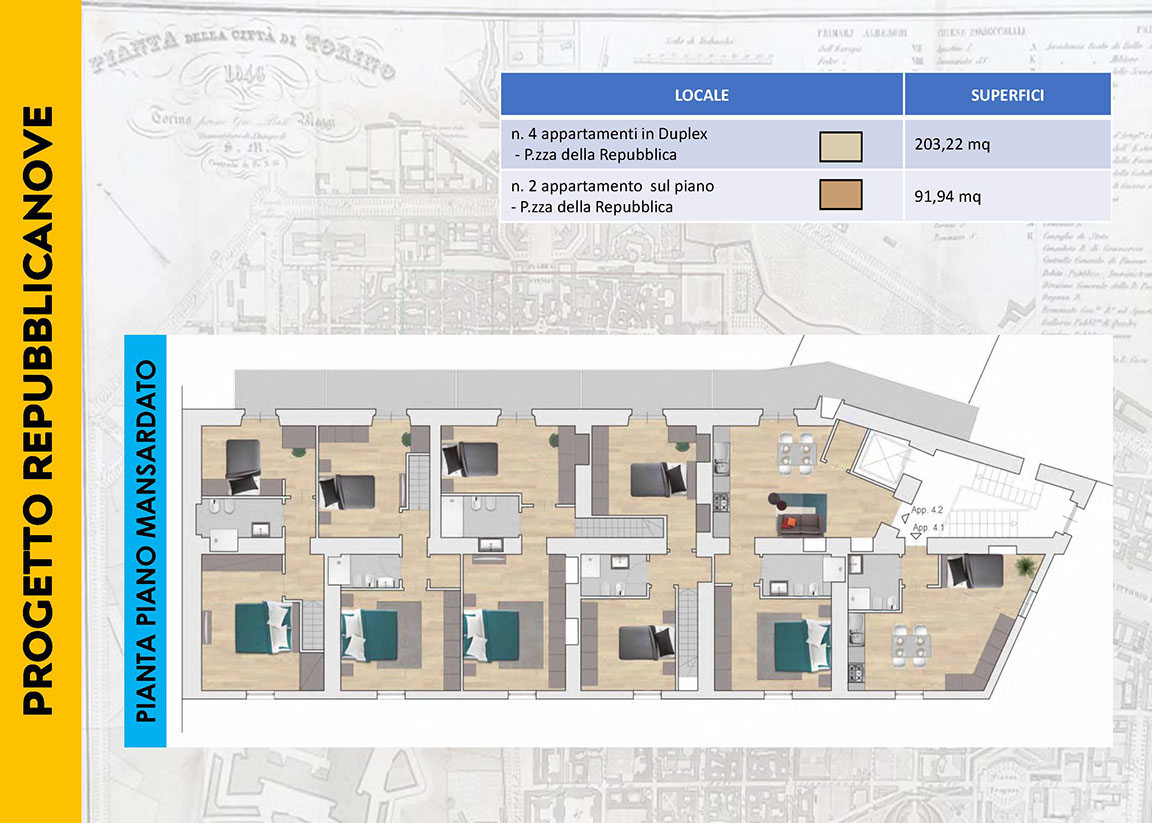Image resolution: width=1152 pixels, height=823 pixels.
Task: Click the LOCALE column header
Action: [x=701, y=96]
